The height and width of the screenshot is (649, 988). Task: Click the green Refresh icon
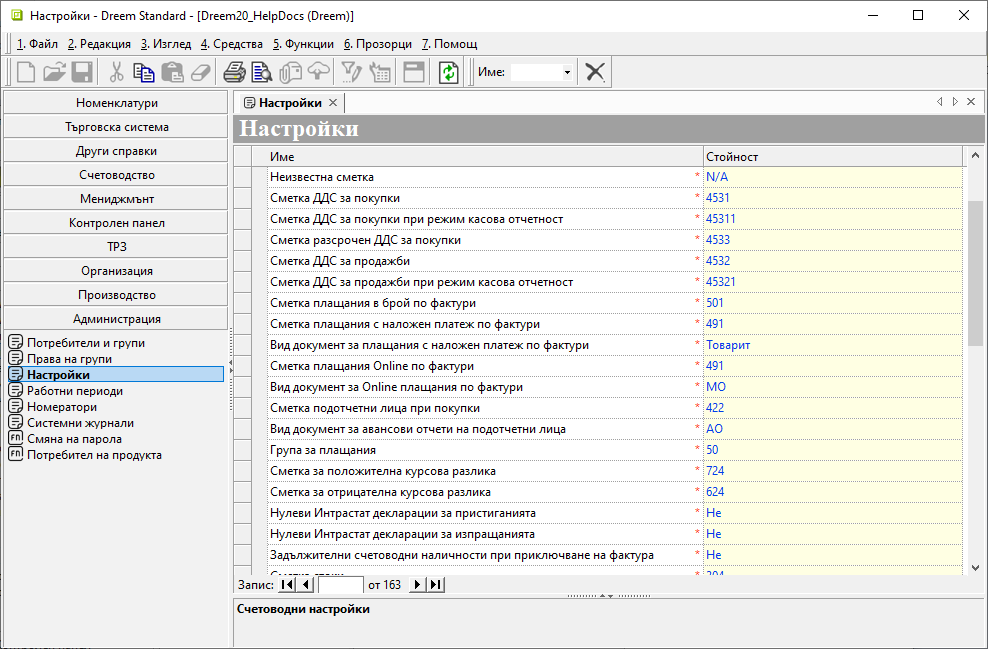point(449,72)
